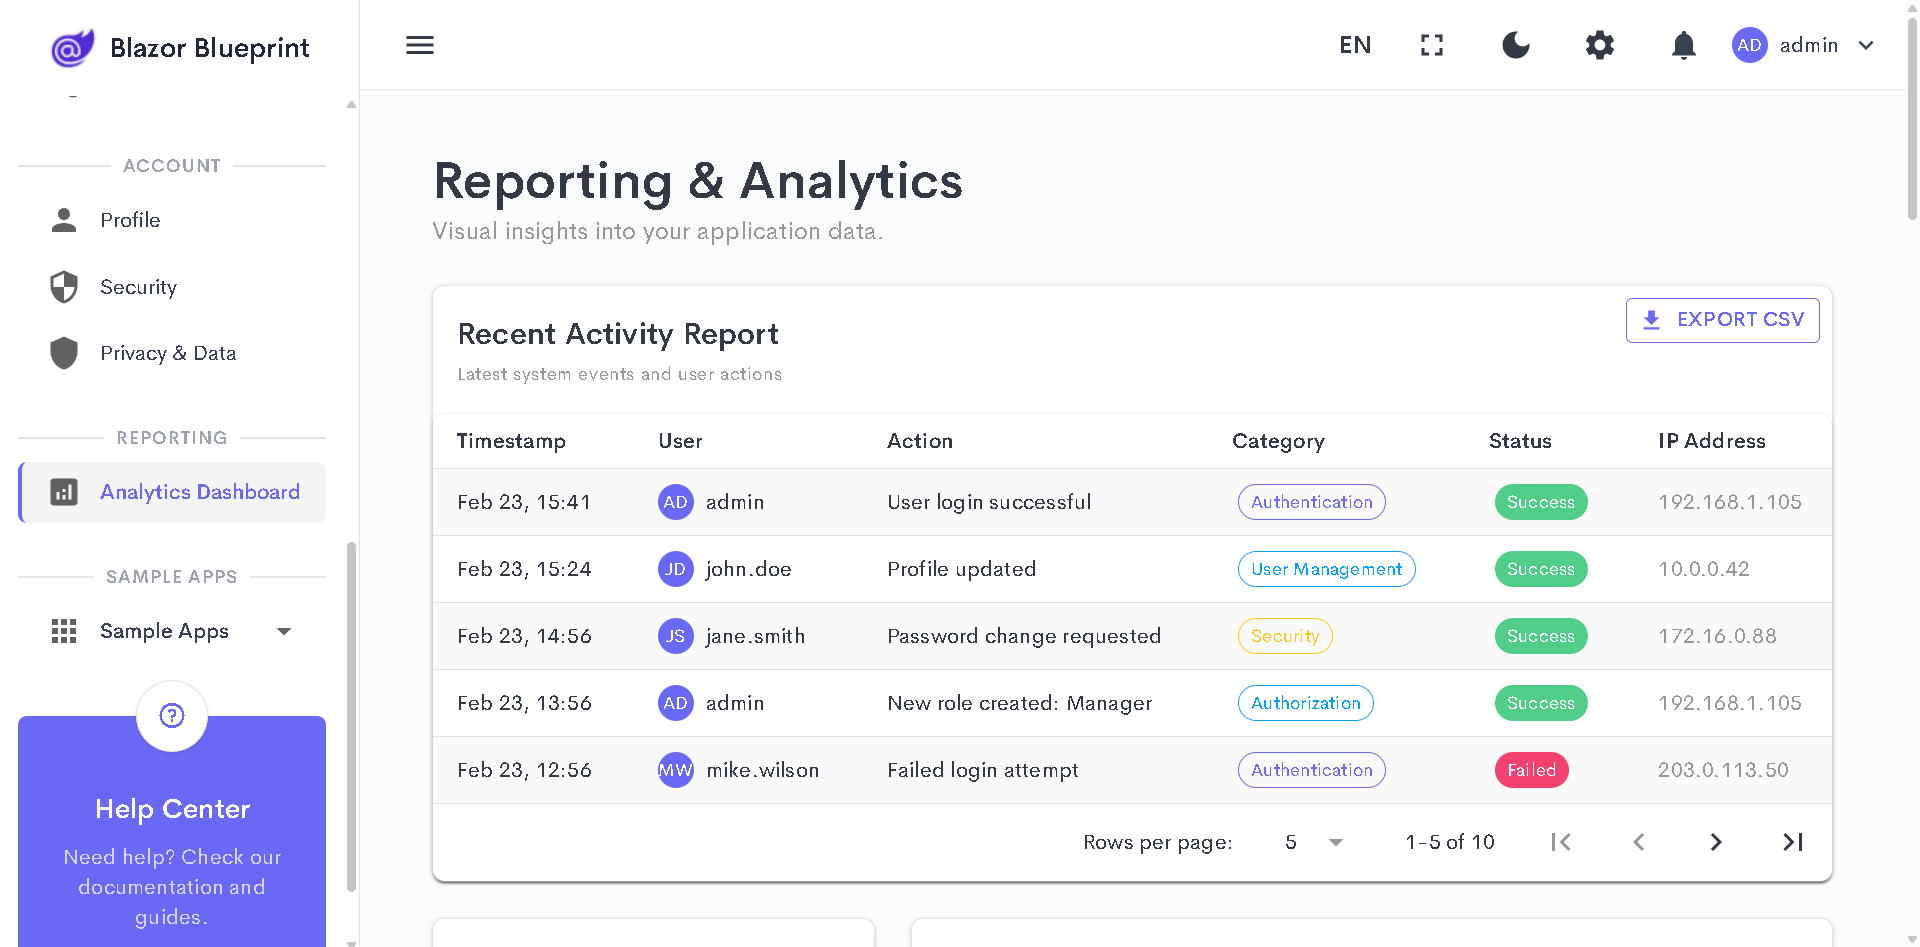Viewport: 1920px width, 947px height.
Task: Expand the Sample Apps section
Action: tap(284, 631)
